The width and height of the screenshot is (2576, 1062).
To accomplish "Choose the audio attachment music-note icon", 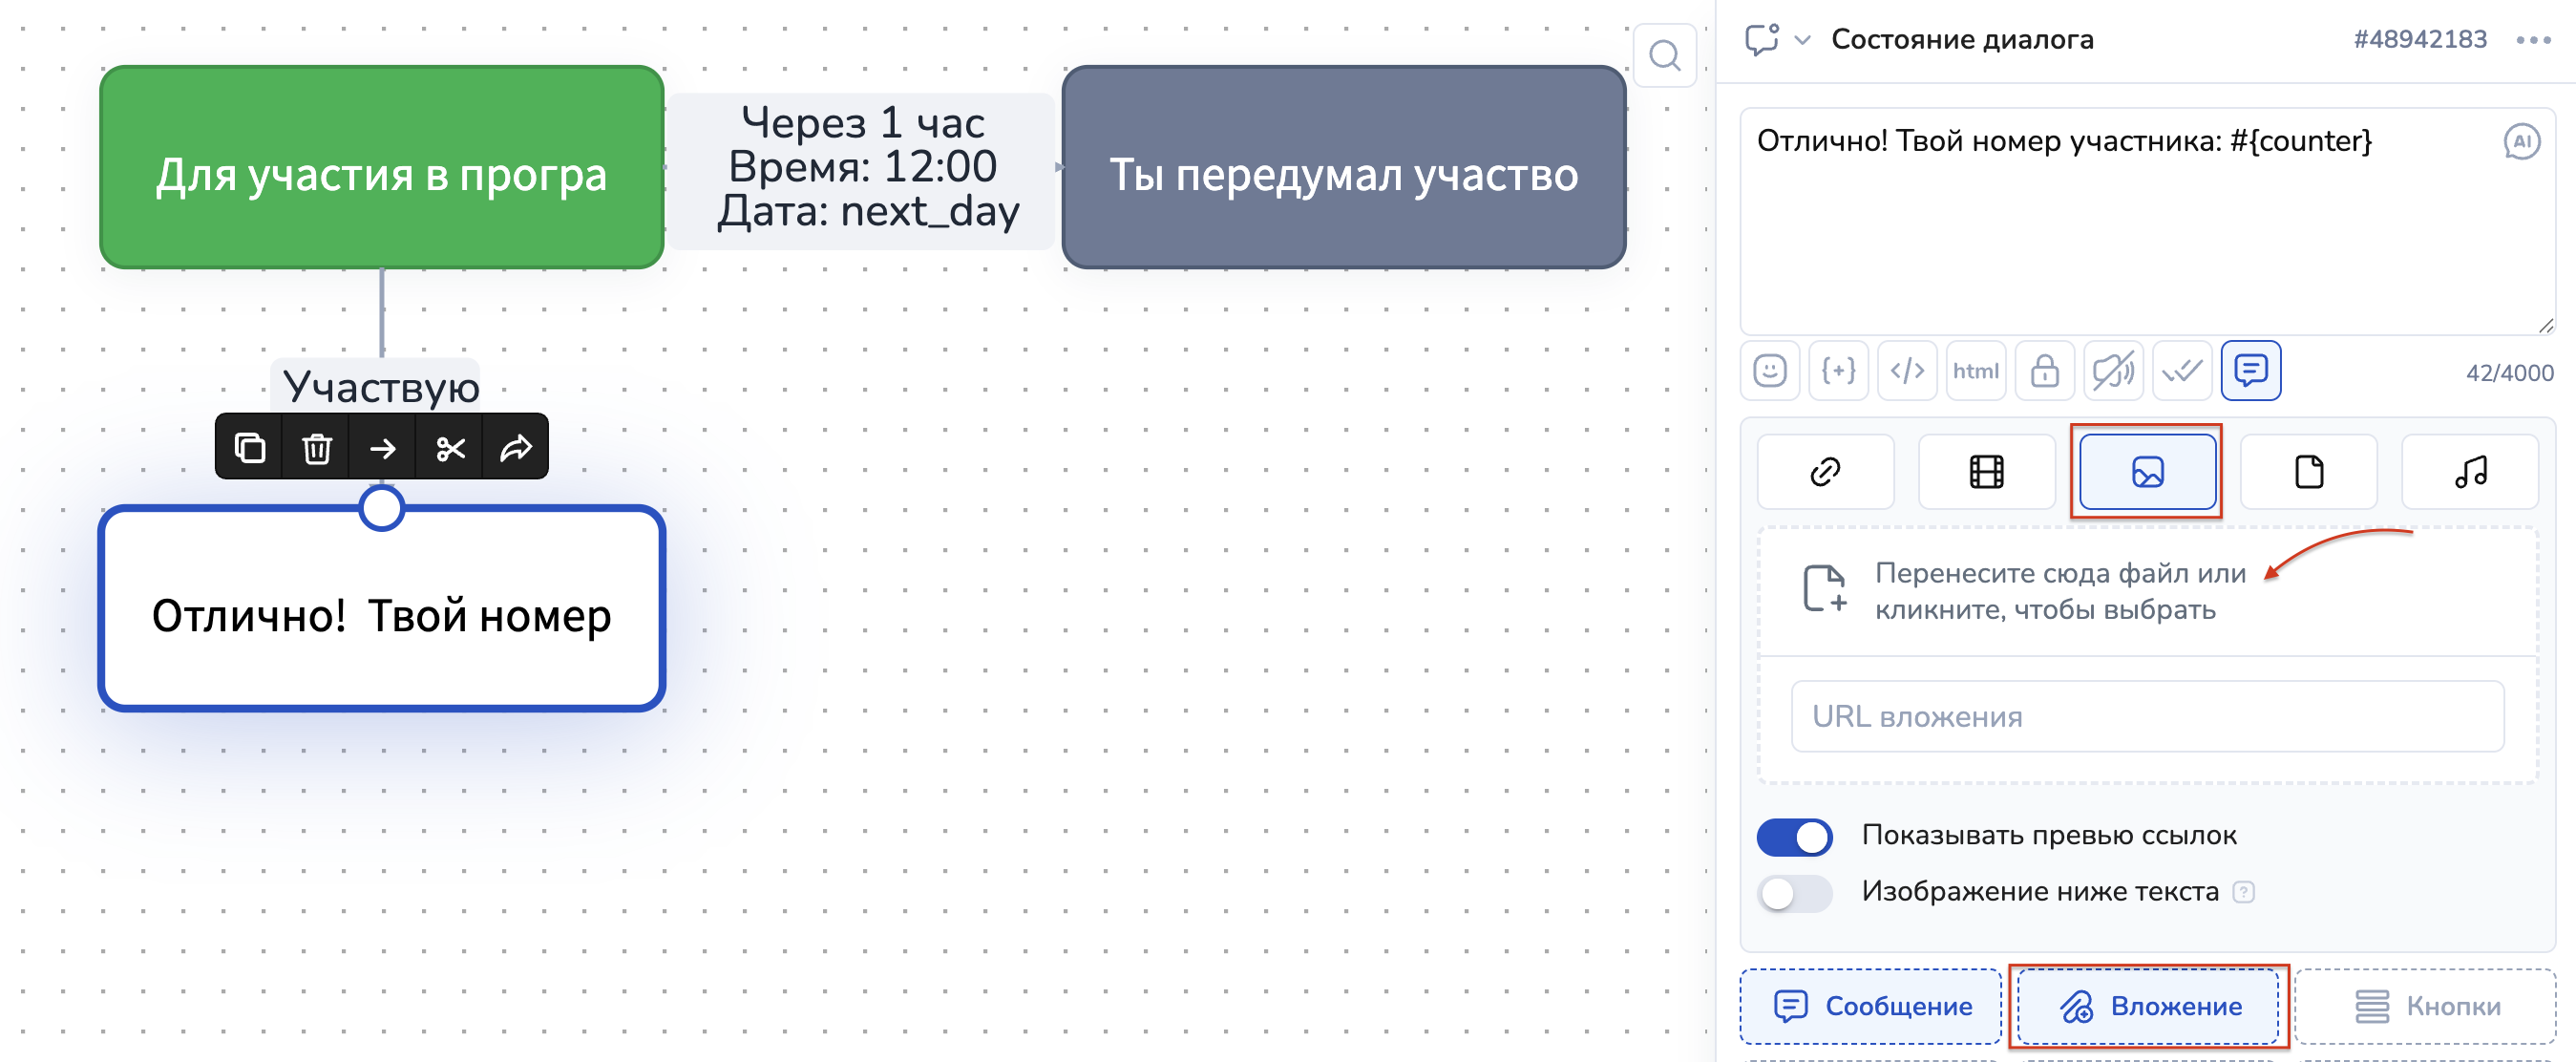I will (2469, 472).
